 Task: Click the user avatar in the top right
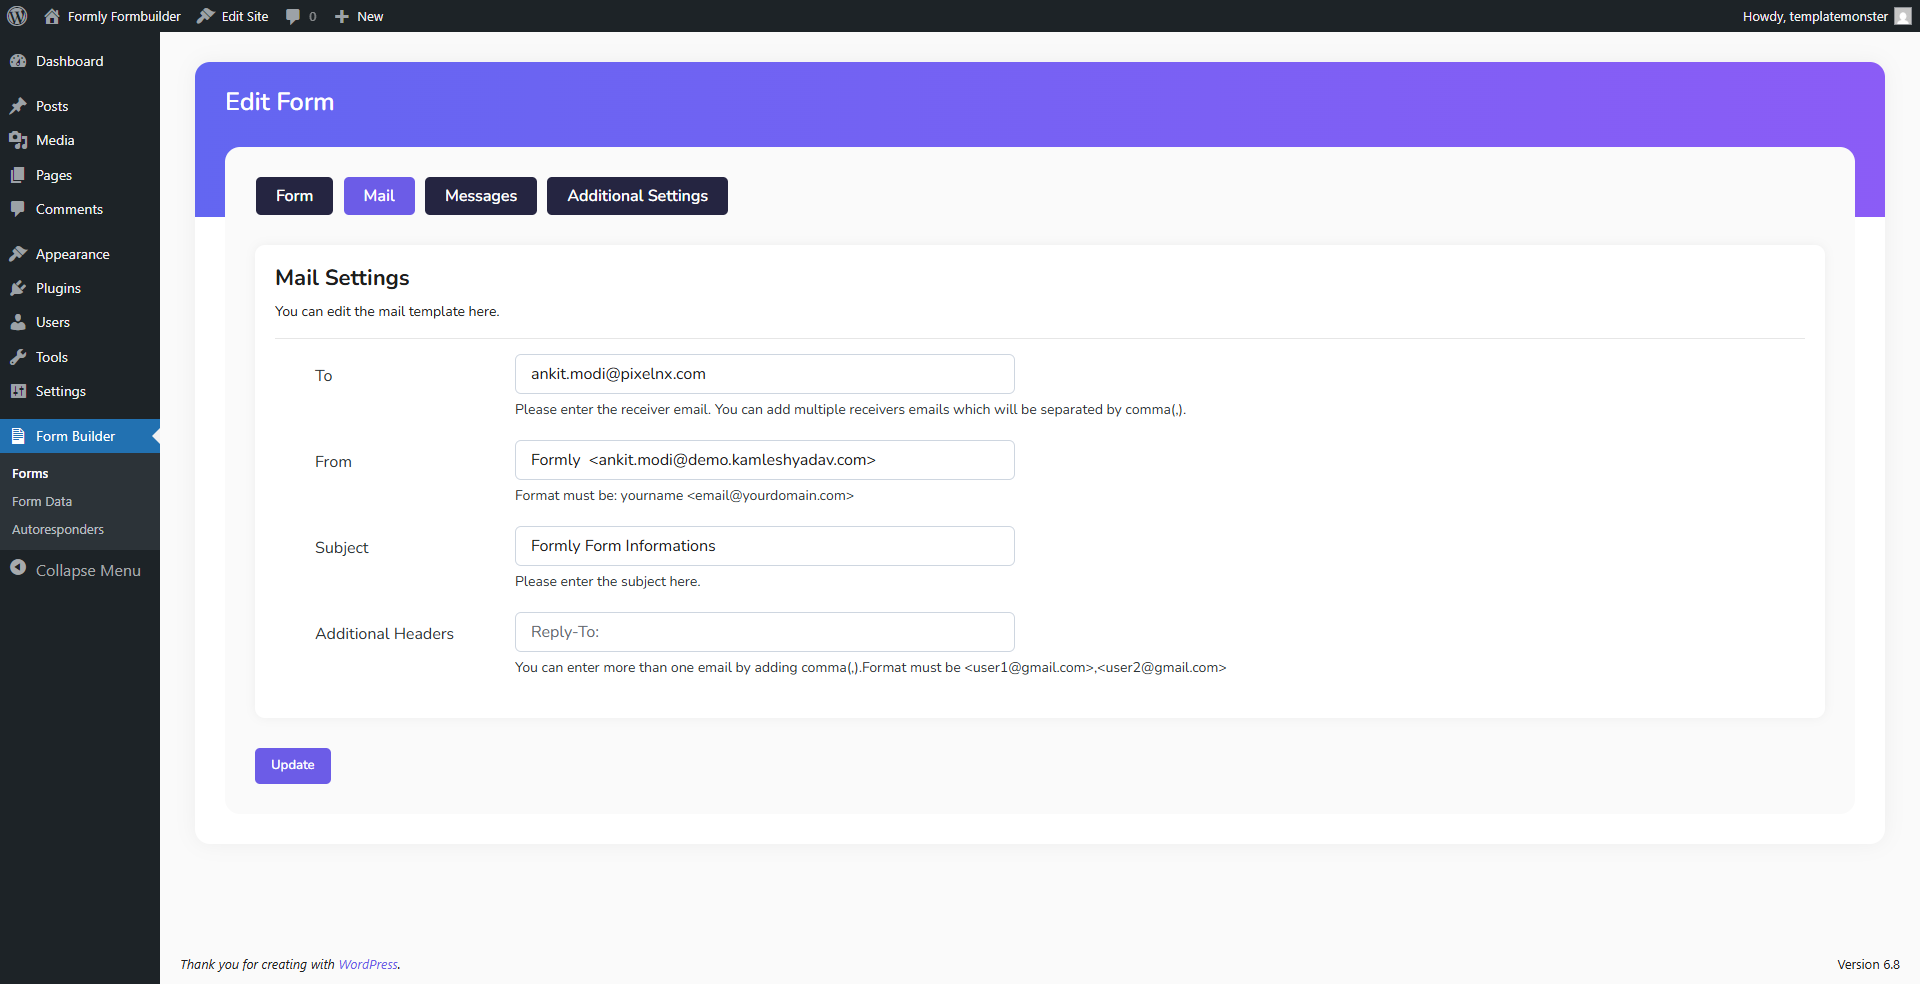tap(1903, 16)
